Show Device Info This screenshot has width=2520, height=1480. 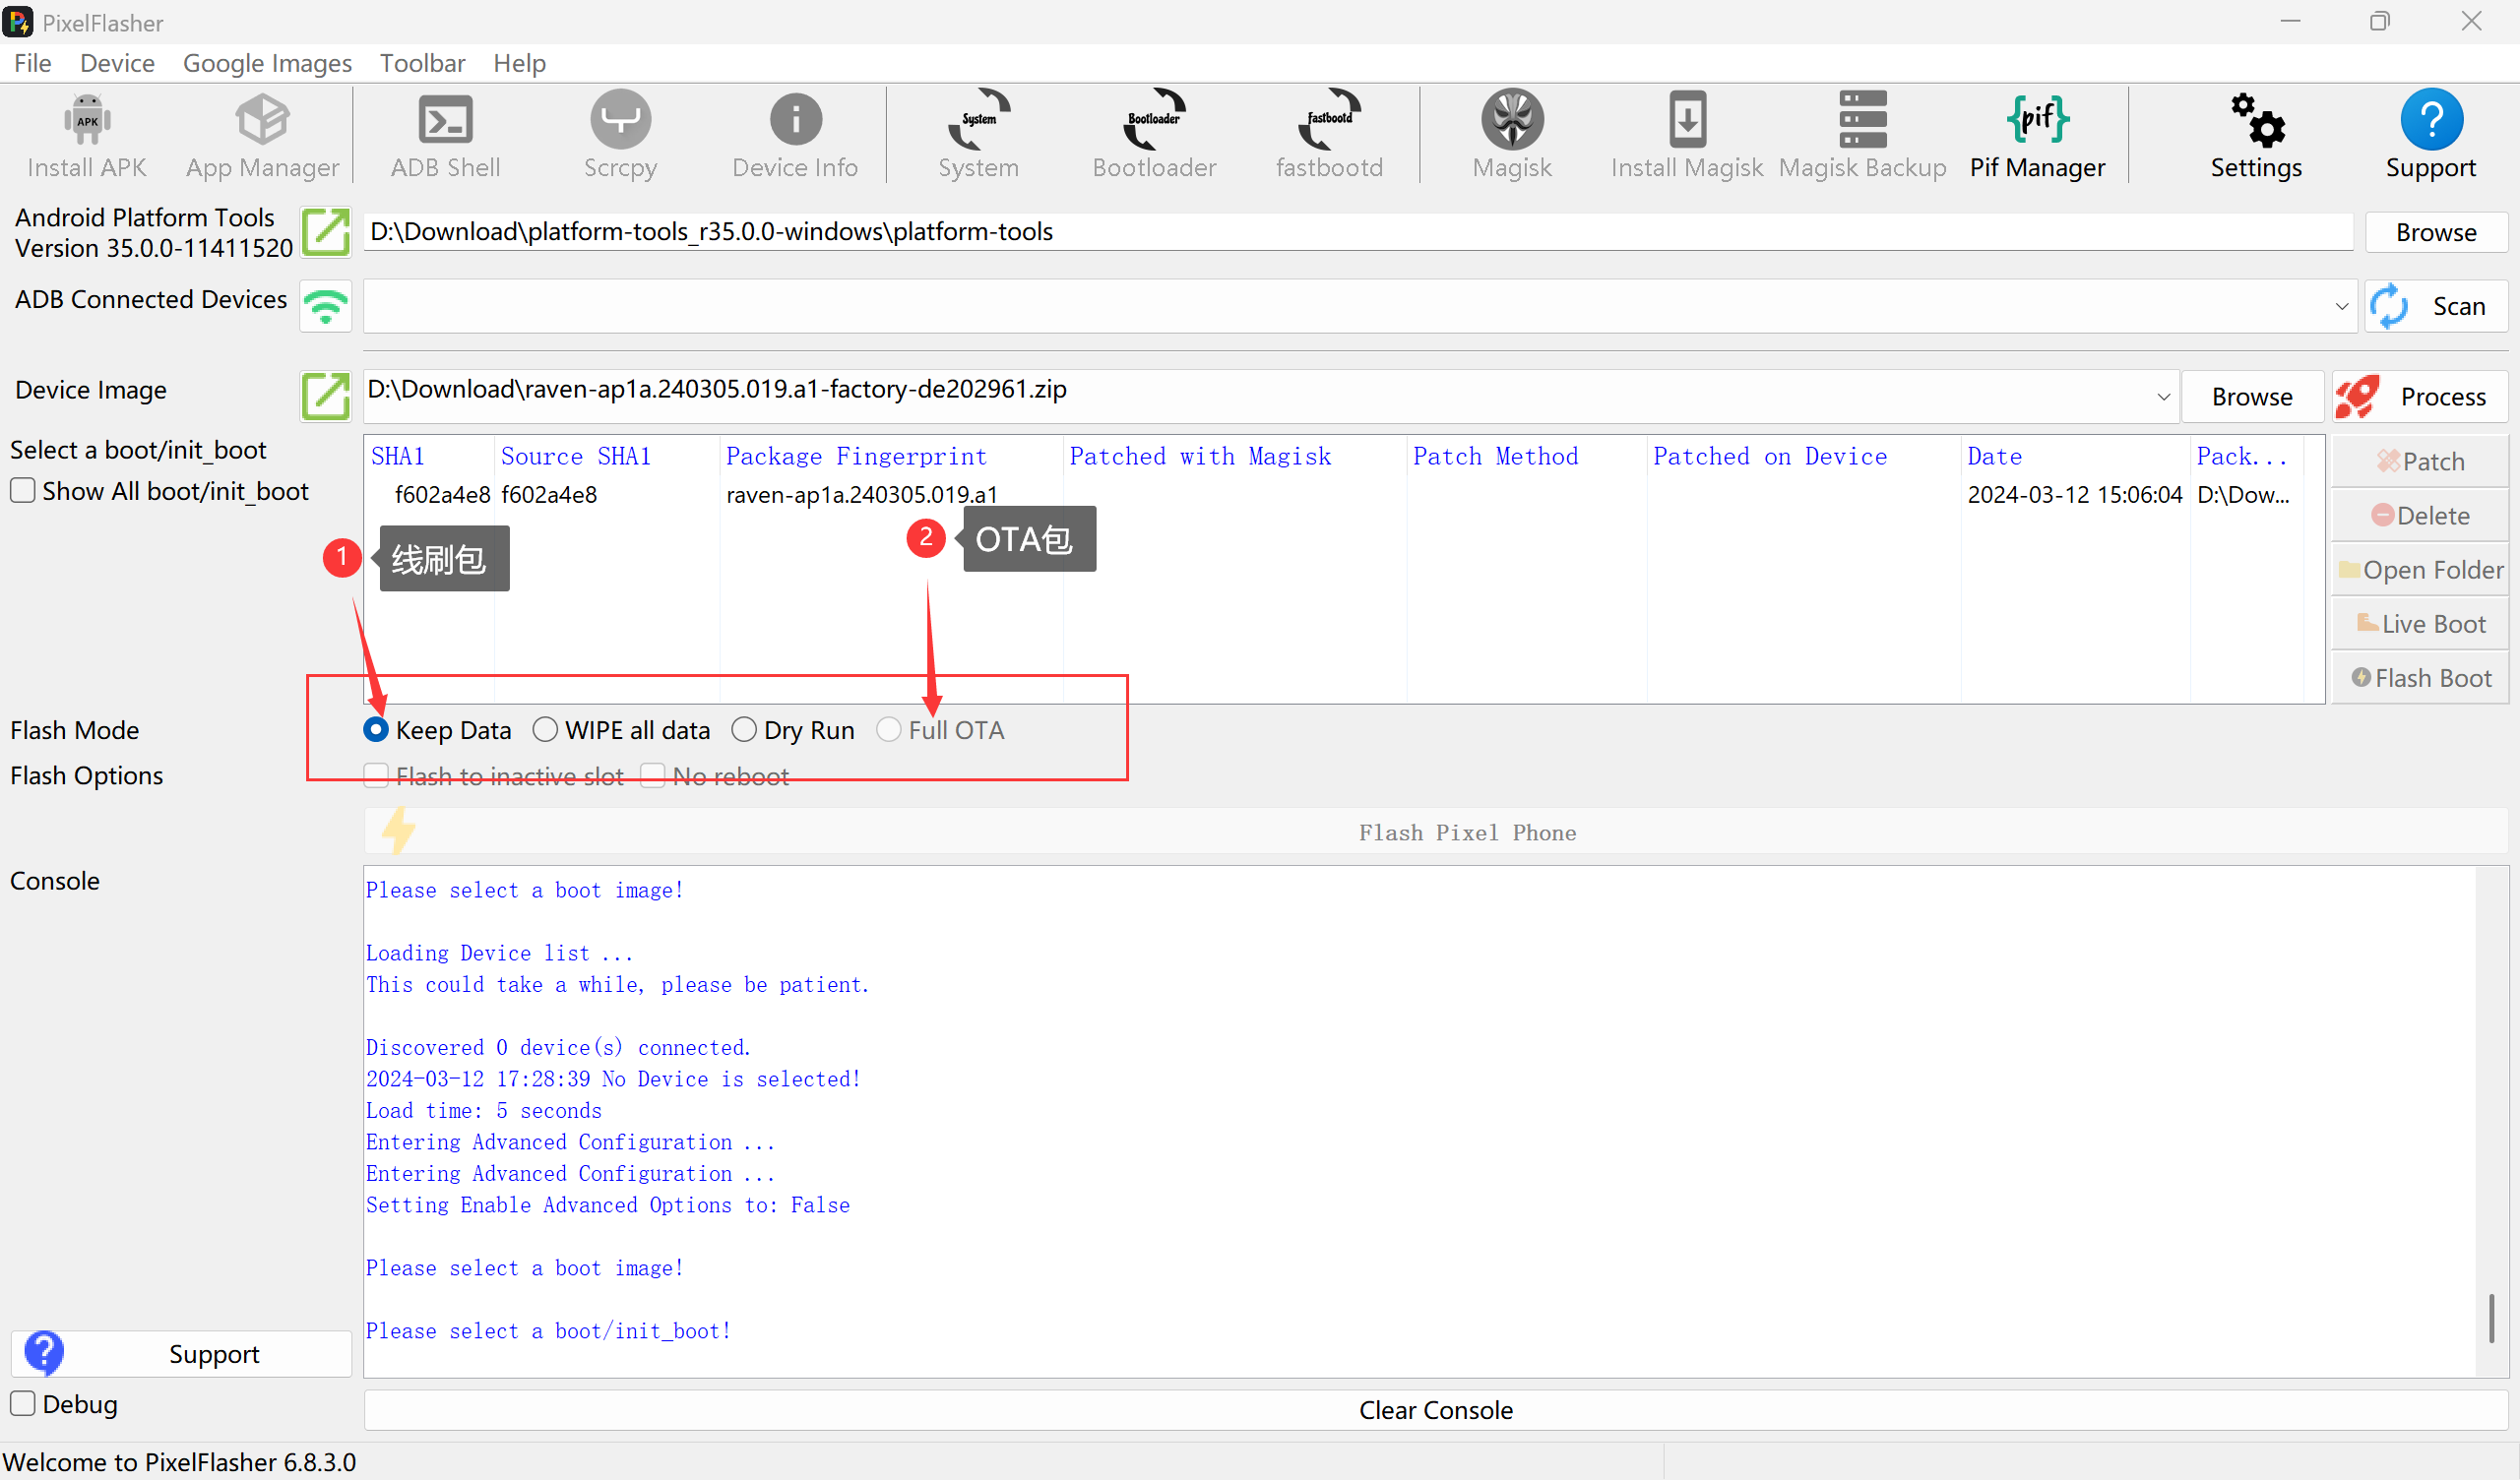[x=795, y=136]
